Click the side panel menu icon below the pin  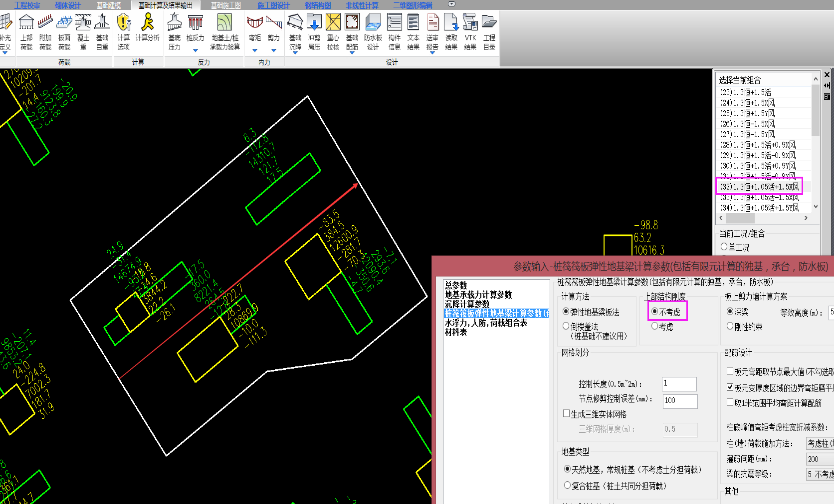[827, 97]
